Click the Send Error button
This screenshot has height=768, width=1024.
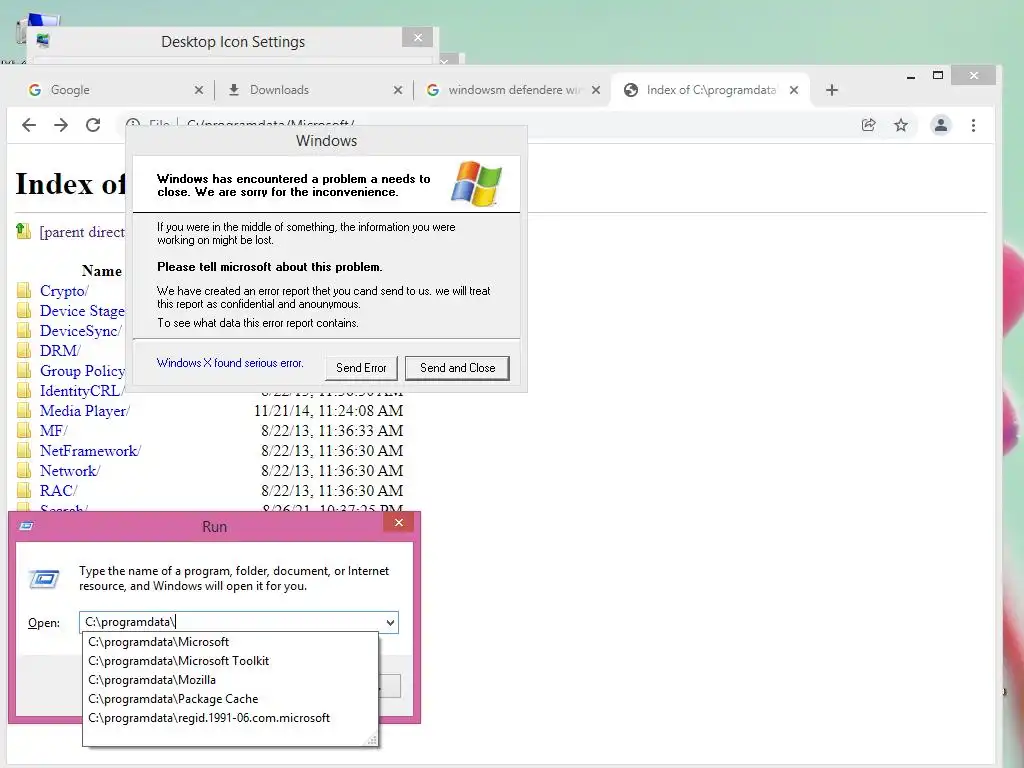click(x=361, y=368)
